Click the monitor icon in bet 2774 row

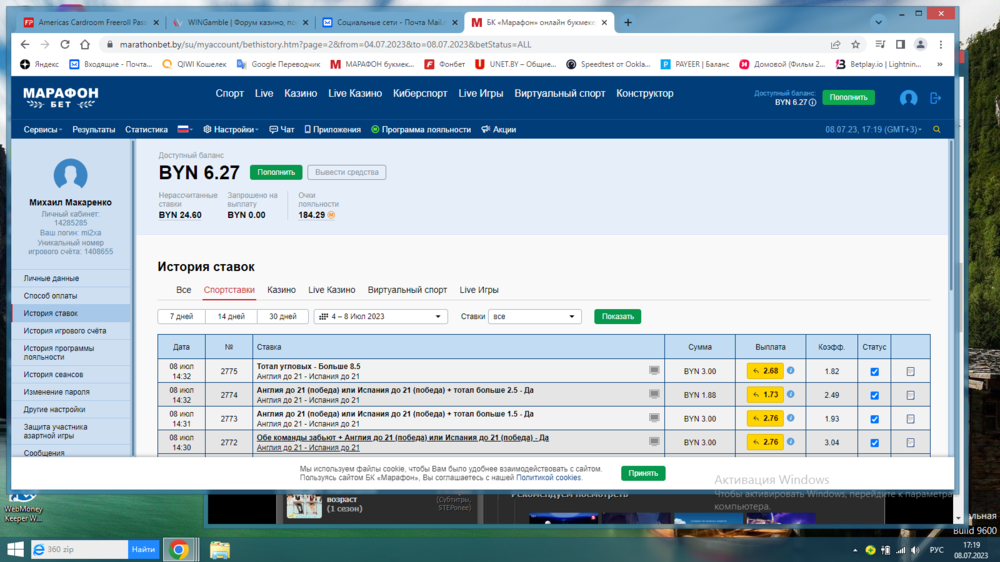pyautogui.click(x=654, y=394)
